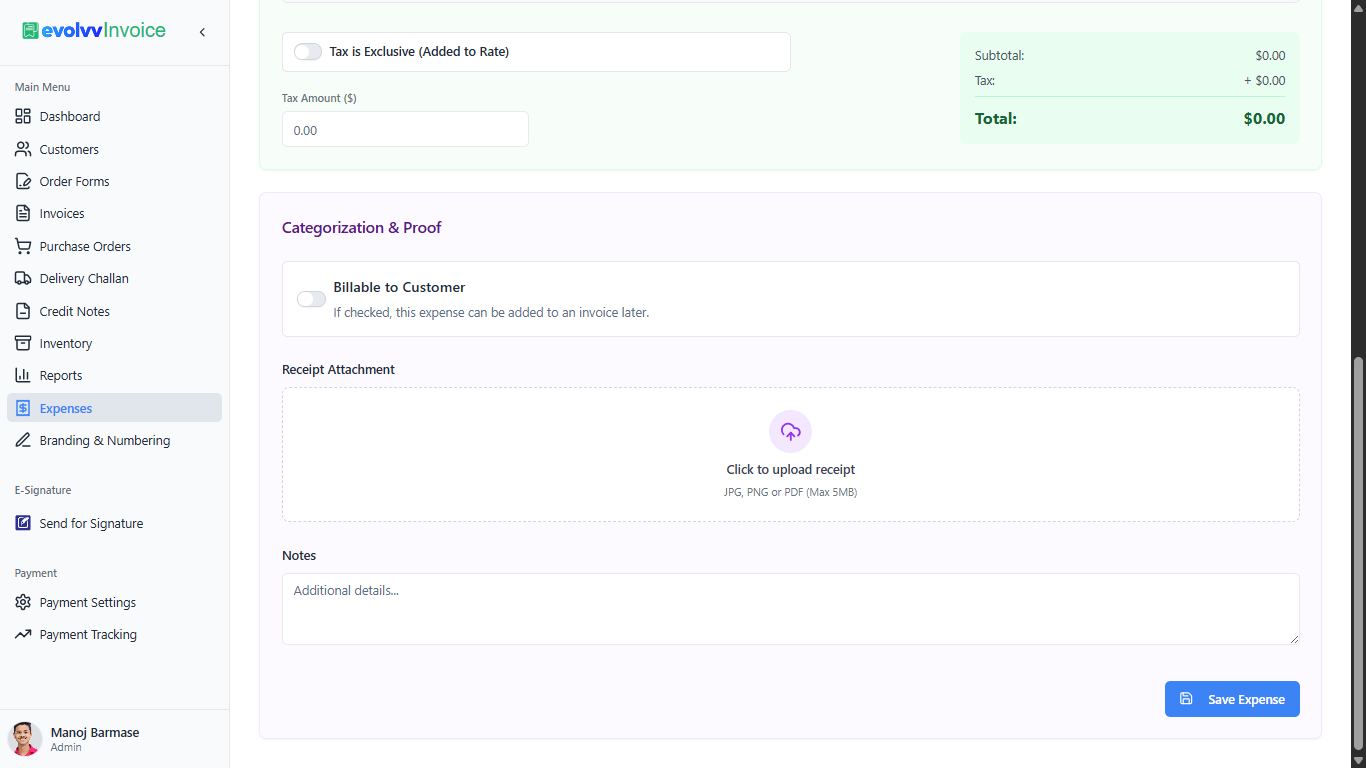Click the Customers people icon
The width and height of the screenshot is (1366, 768).
click(x=23, y=149)
